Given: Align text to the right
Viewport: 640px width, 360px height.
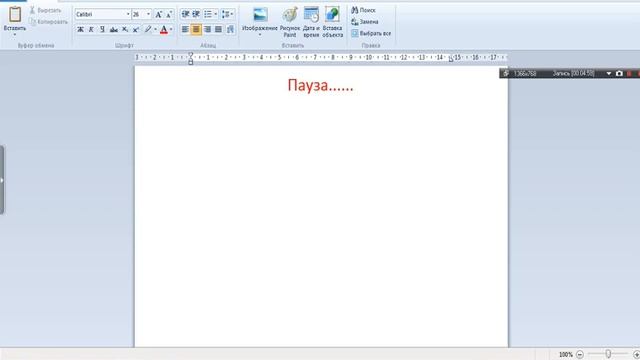Looking at the screenshot, I should (x=207, y=29).
